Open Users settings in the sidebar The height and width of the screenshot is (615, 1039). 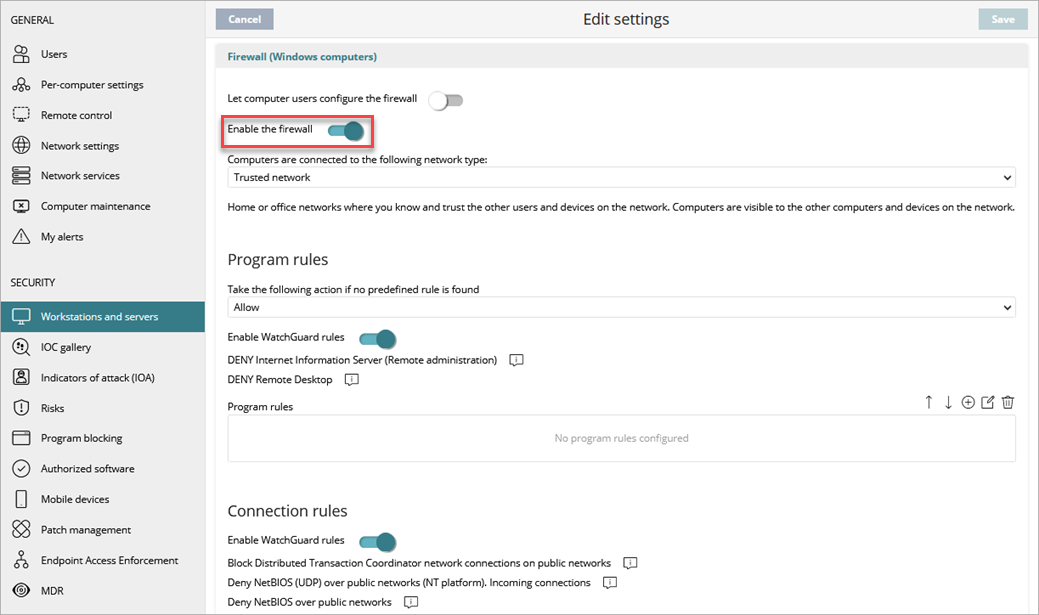54,54
